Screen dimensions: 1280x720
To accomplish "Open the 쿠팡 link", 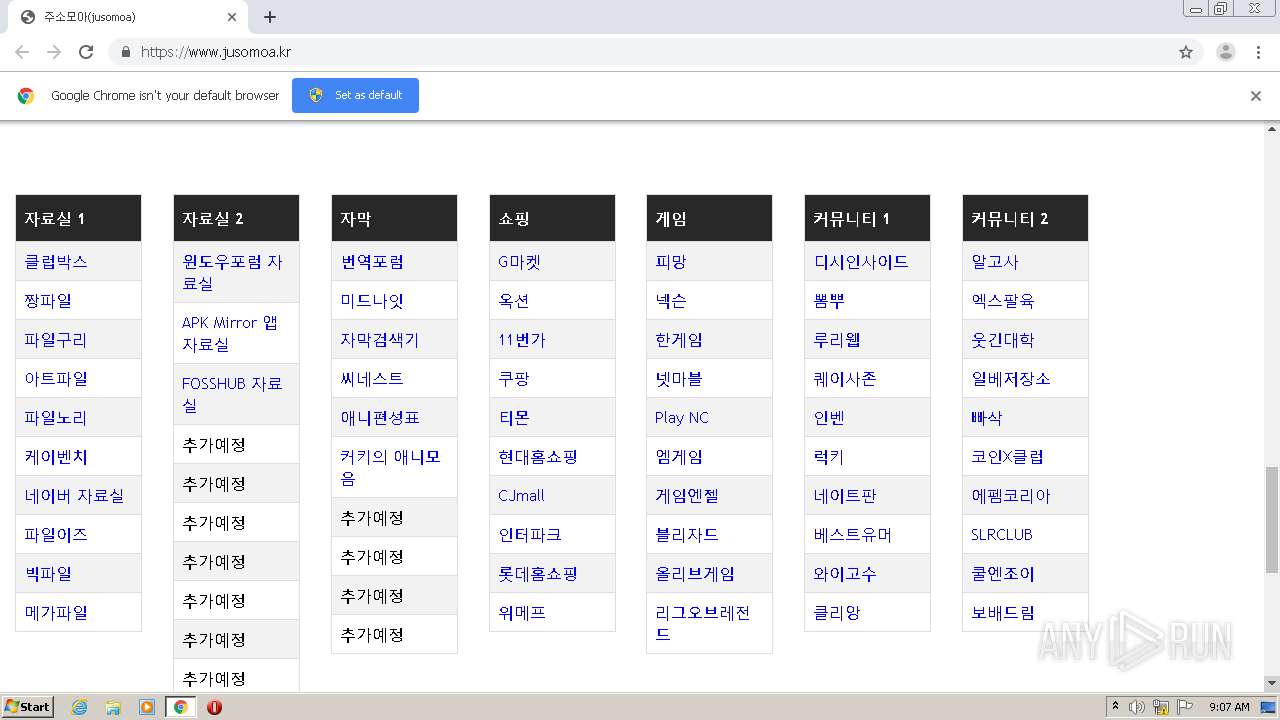I will pos(514,378).
